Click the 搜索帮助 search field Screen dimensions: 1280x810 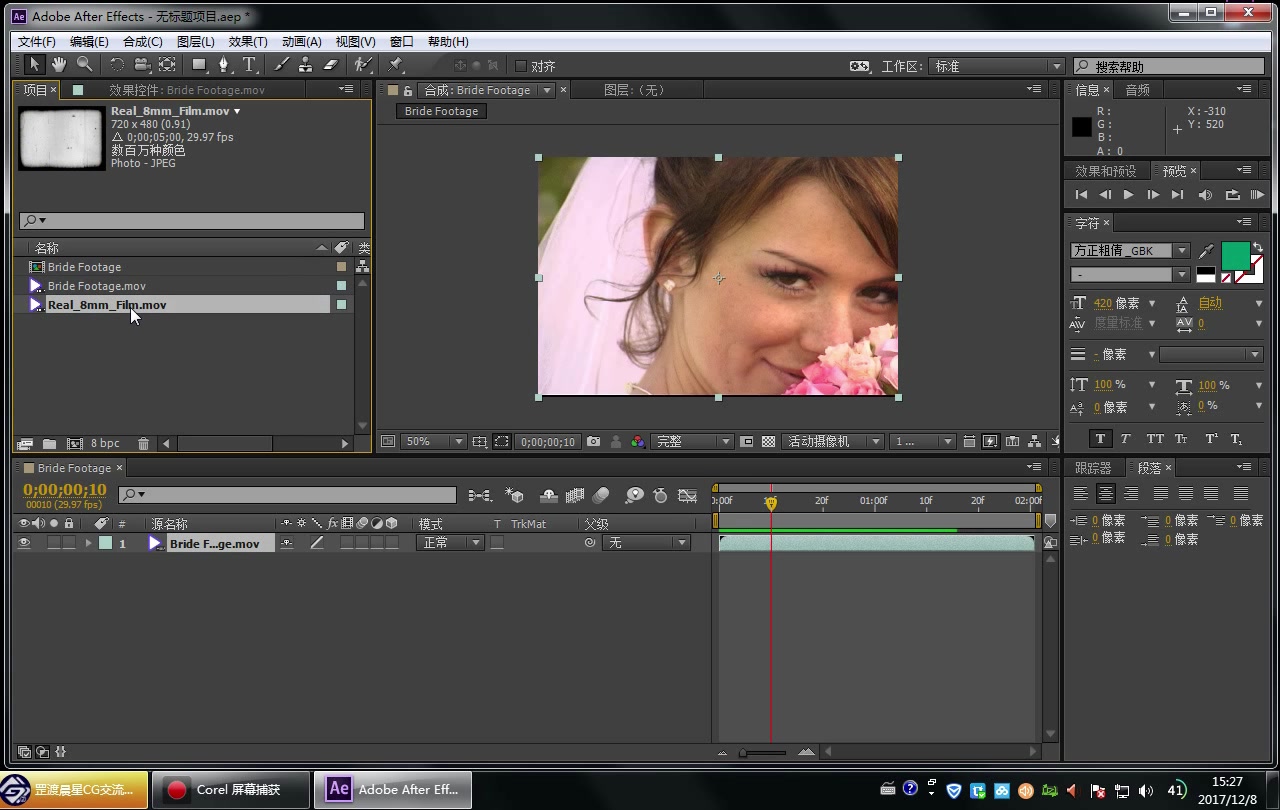tap(1169, 66)
